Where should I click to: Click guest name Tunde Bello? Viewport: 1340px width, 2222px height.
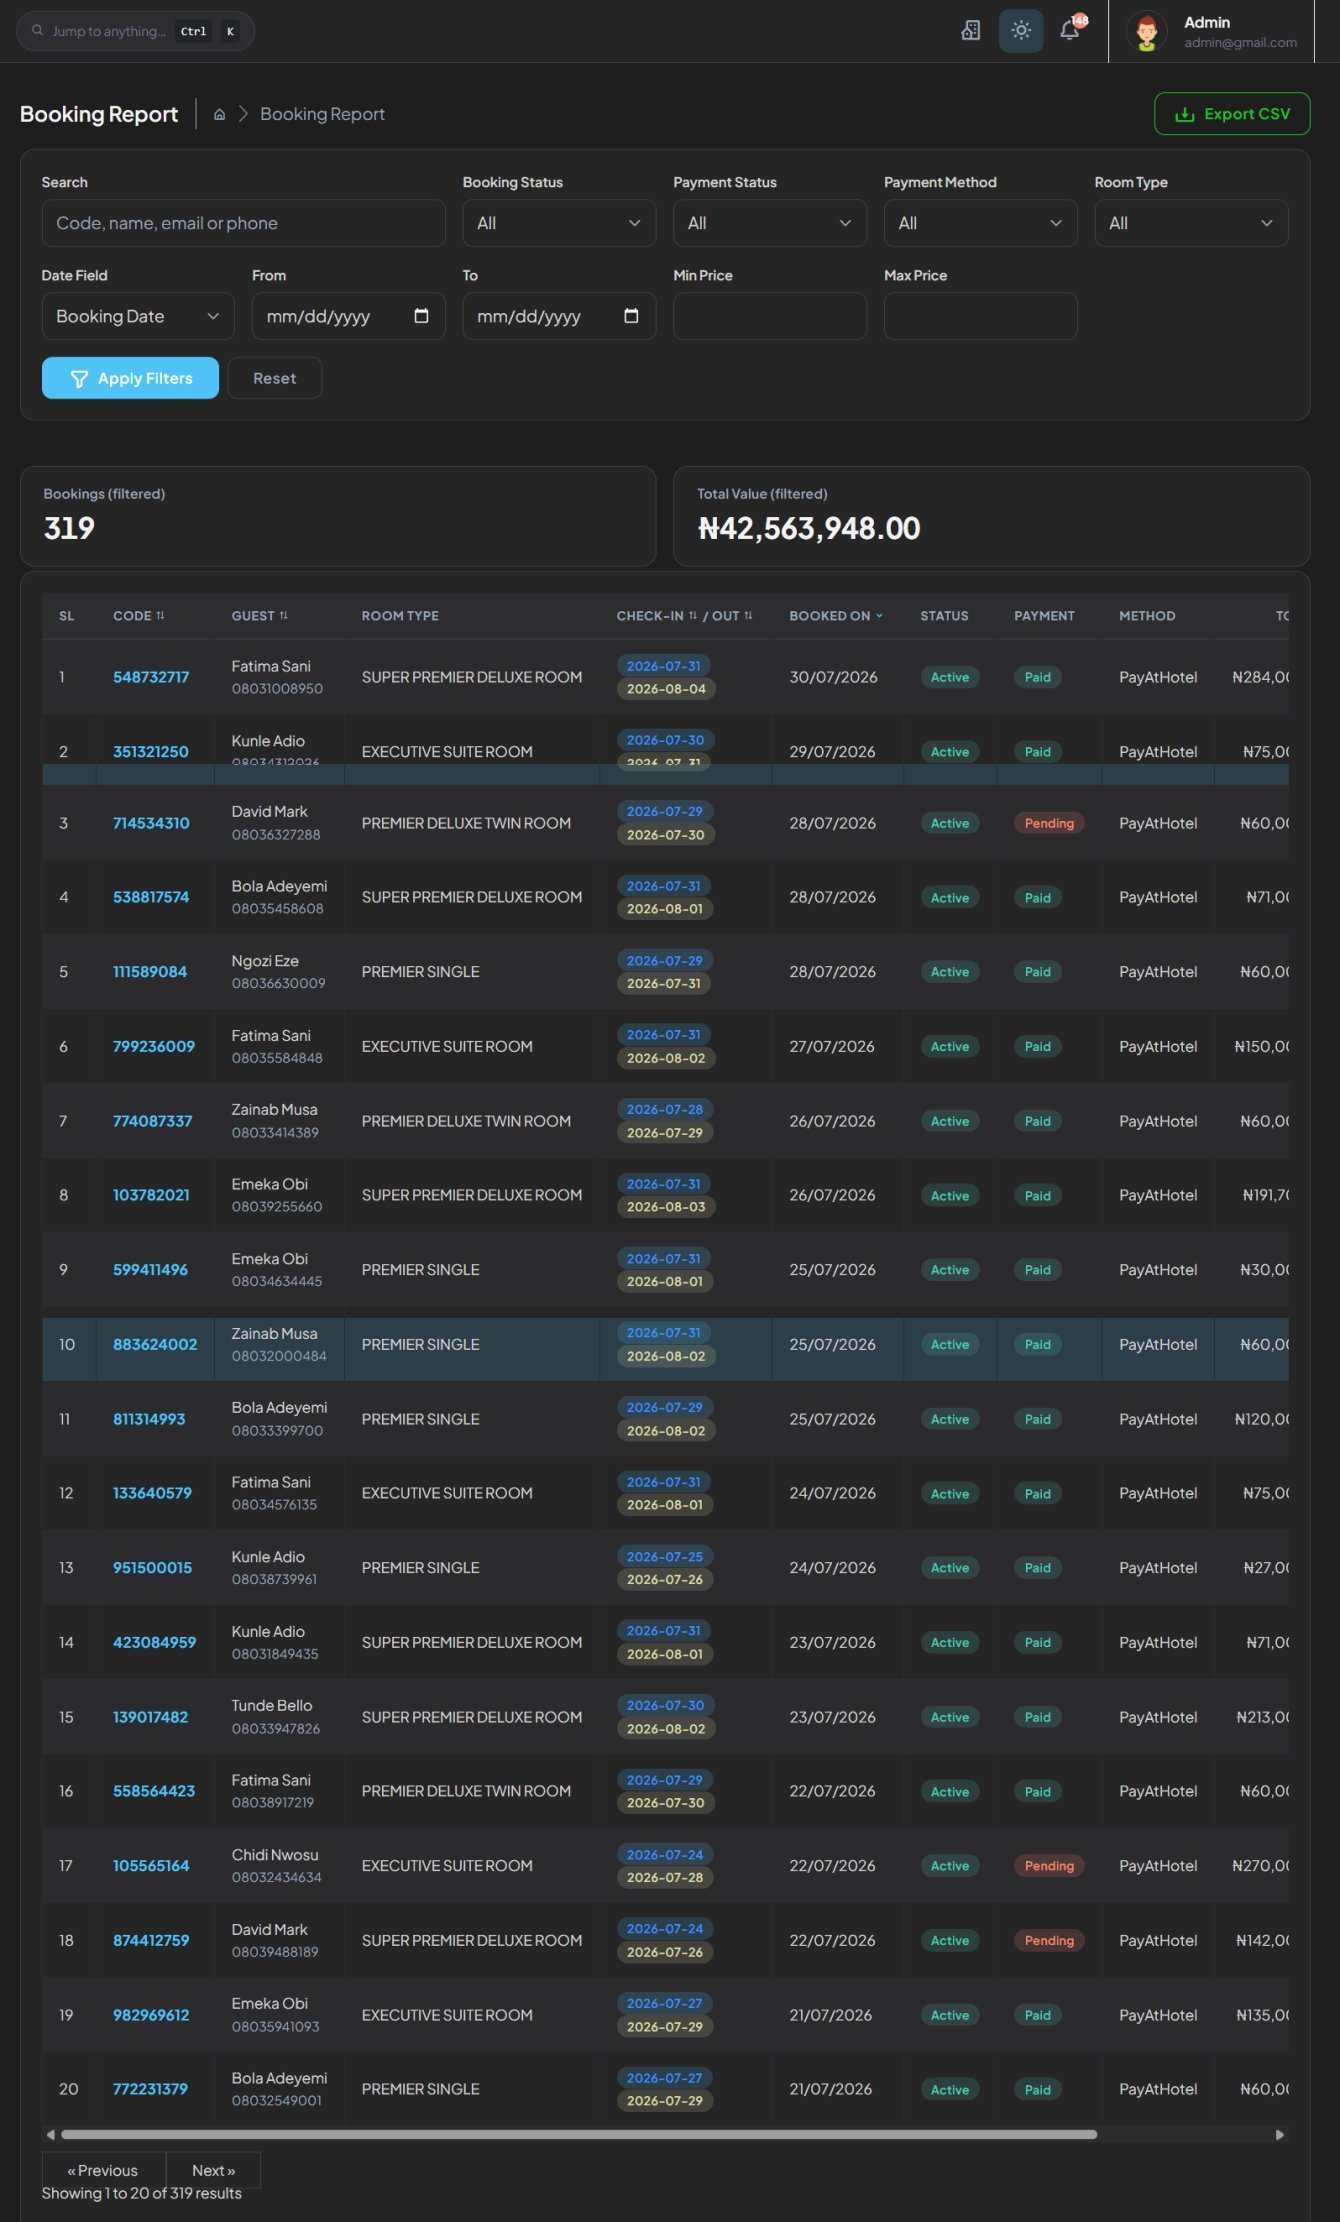(x=272, y=1705)
